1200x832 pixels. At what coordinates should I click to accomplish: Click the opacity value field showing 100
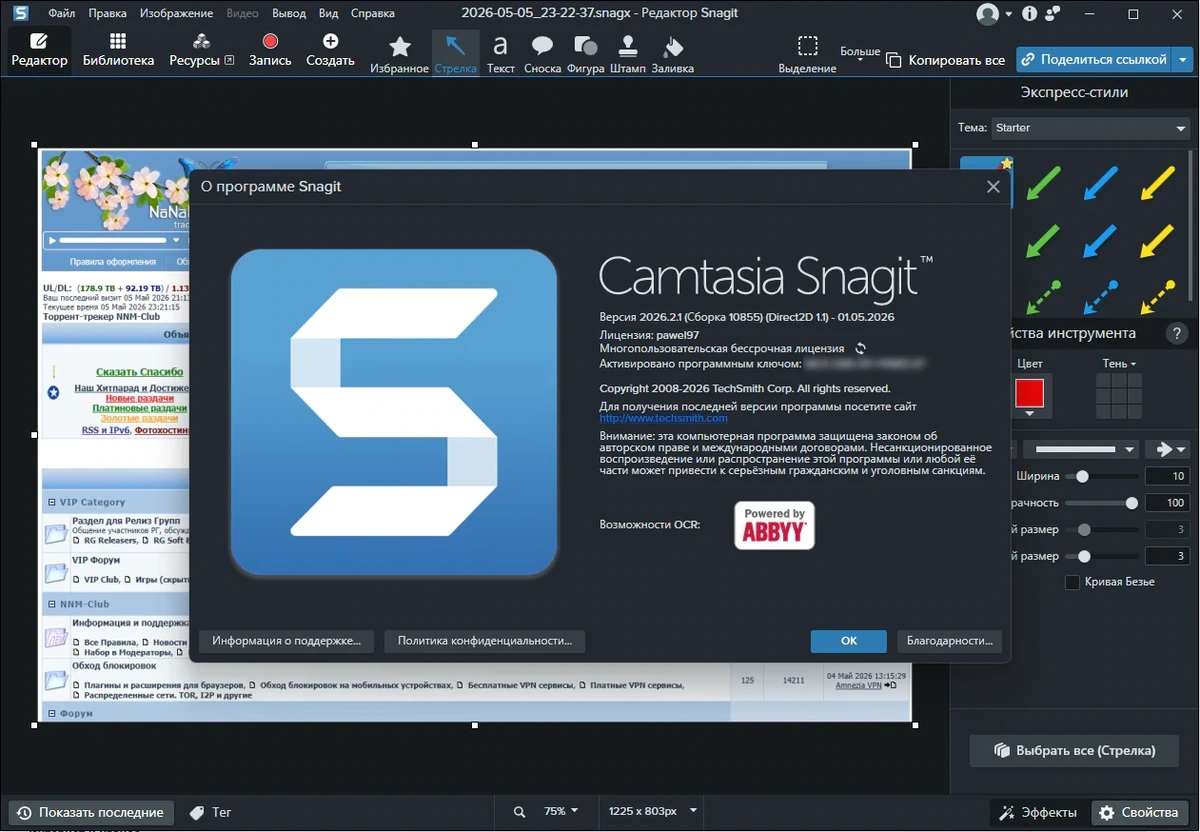click(1166, 503)
